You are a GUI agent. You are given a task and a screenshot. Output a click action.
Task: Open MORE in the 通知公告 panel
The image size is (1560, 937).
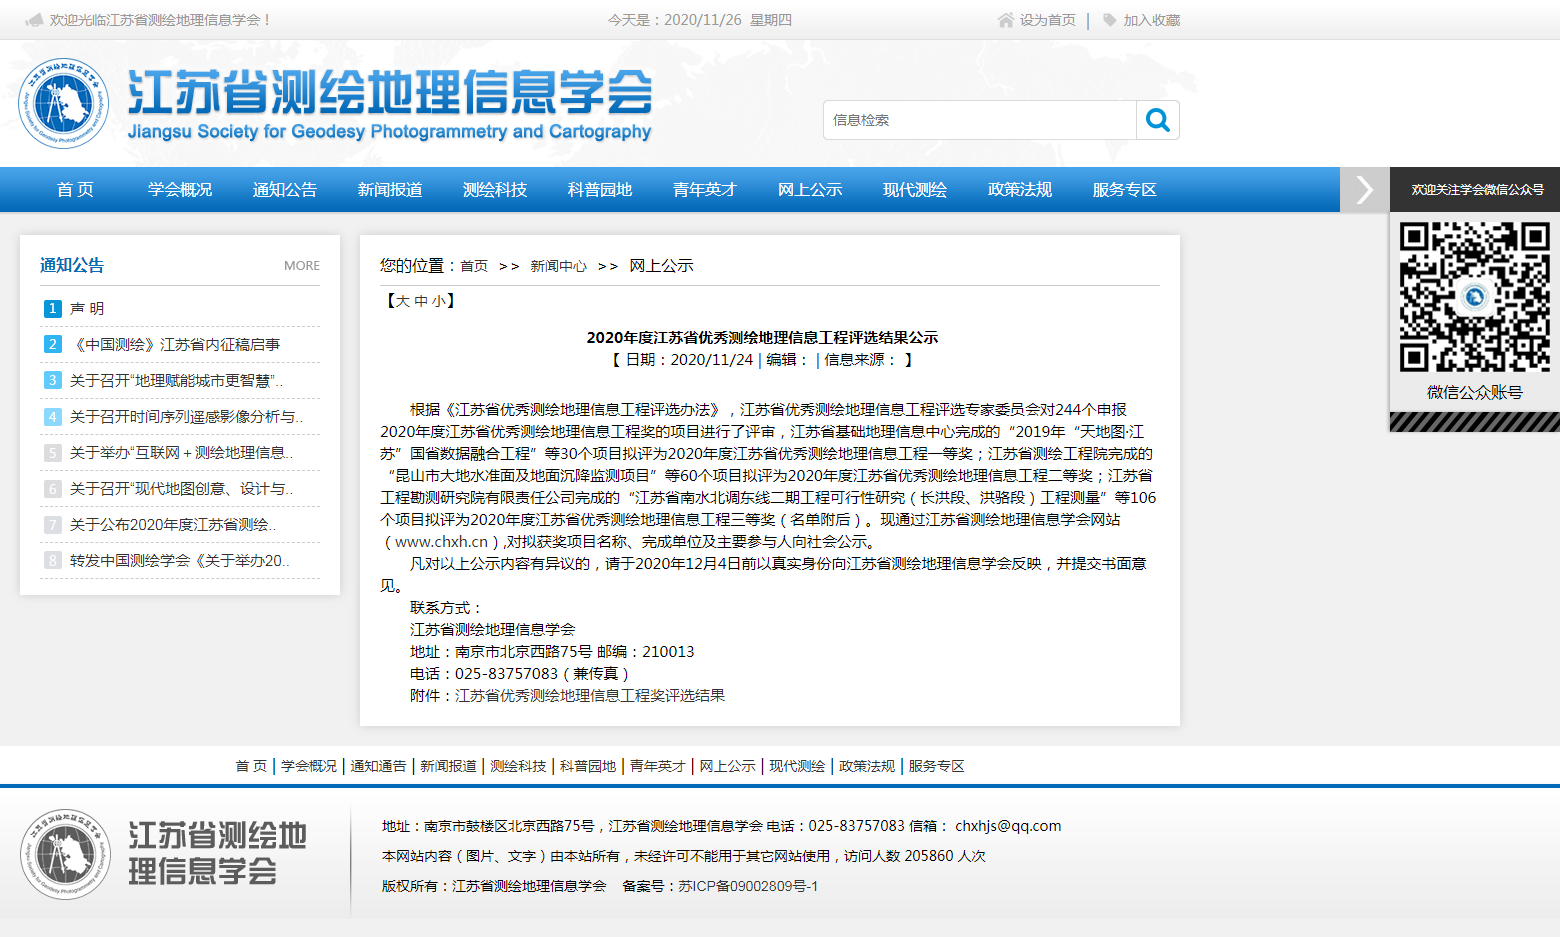(x=301, y=266)
